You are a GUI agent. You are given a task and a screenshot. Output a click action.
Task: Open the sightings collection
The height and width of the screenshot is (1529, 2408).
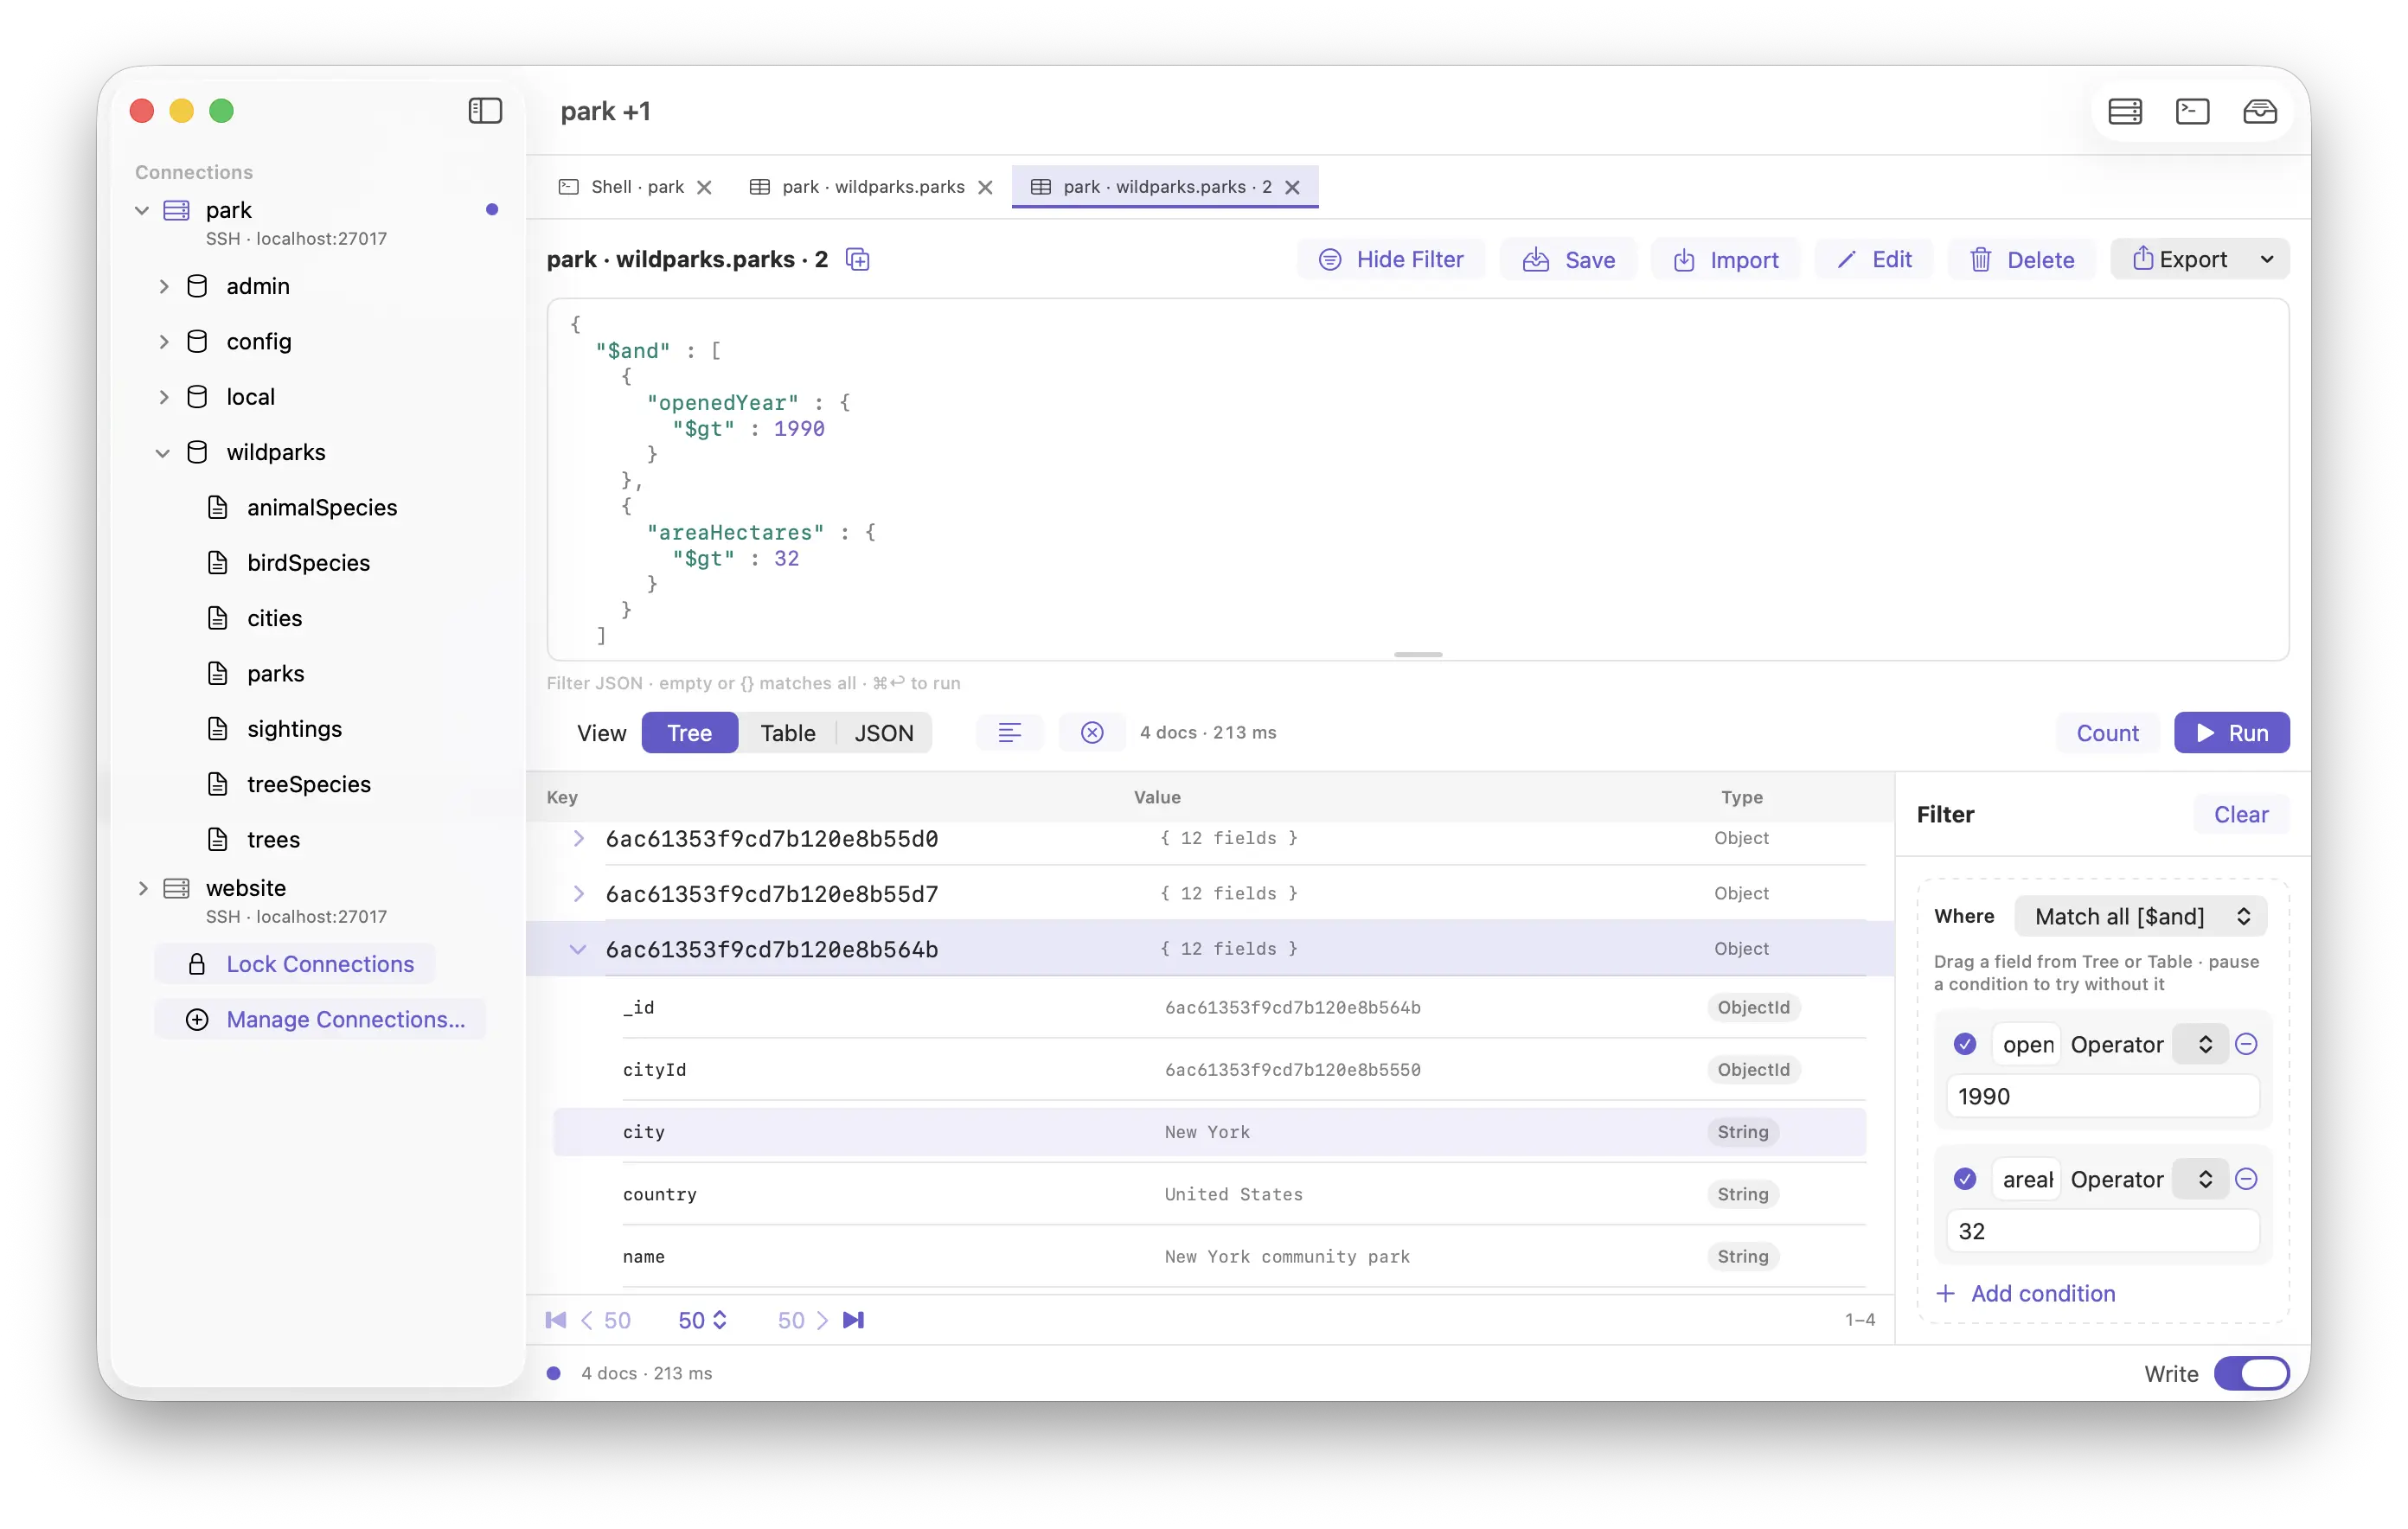294,729
